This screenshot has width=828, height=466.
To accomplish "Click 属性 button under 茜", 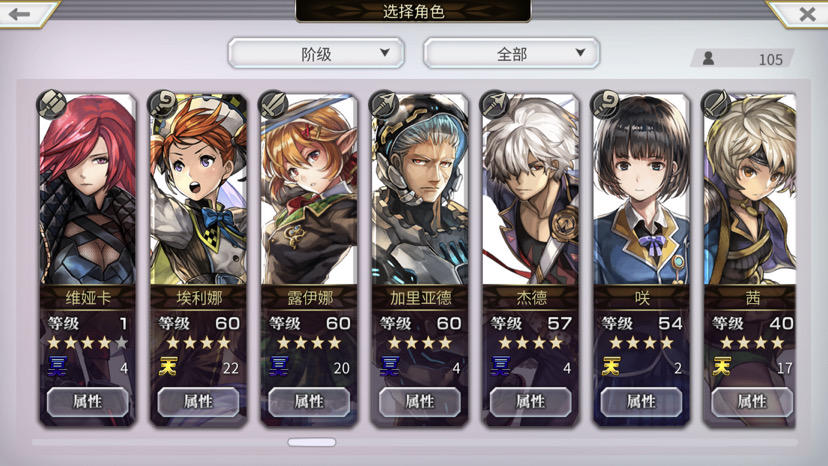I will pyautogui.click(x=752, y=402).
